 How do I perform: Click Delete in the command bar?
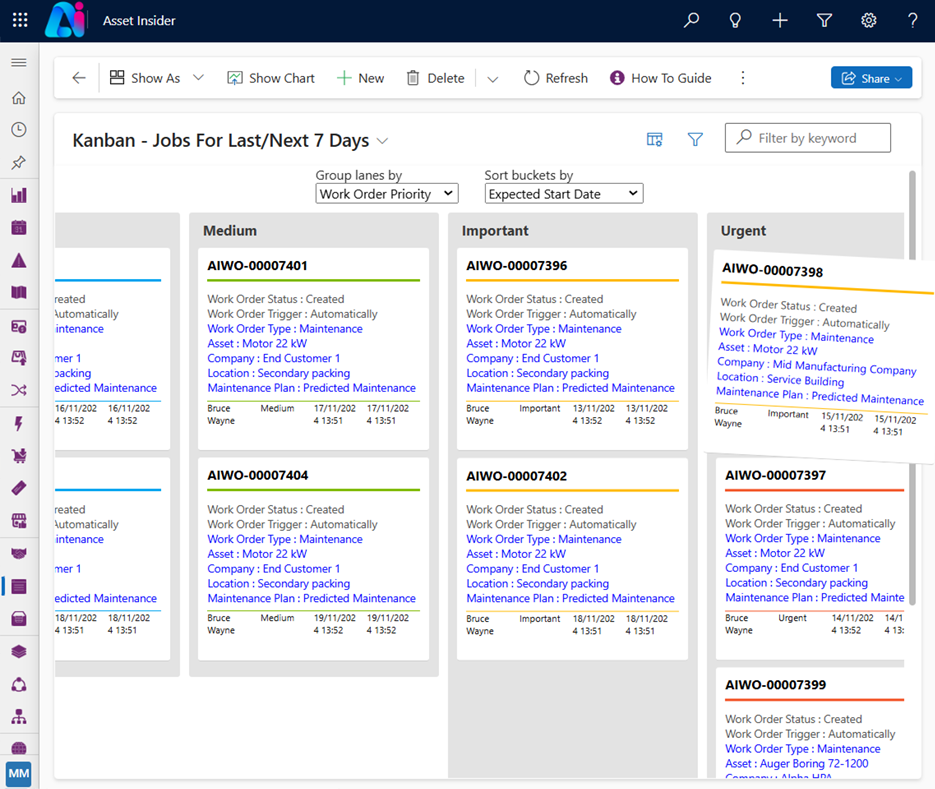click(435, 78)
